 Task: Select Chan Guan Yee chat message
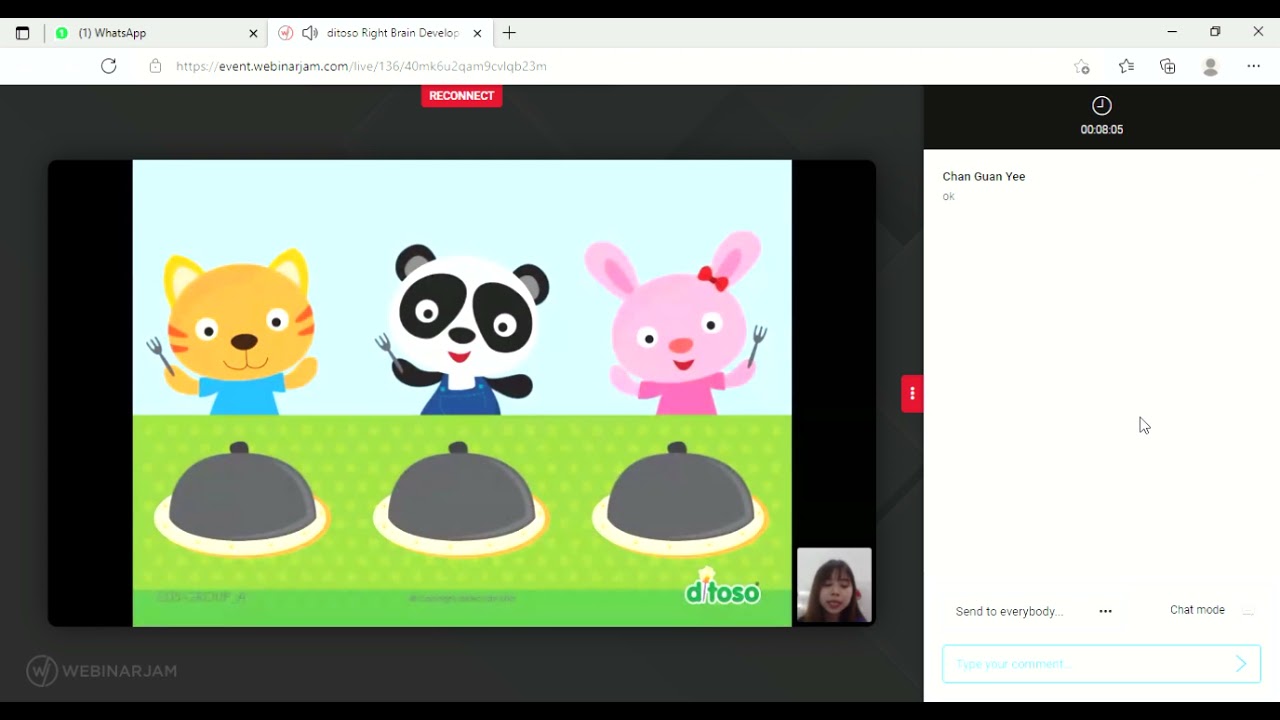point(984,185)
